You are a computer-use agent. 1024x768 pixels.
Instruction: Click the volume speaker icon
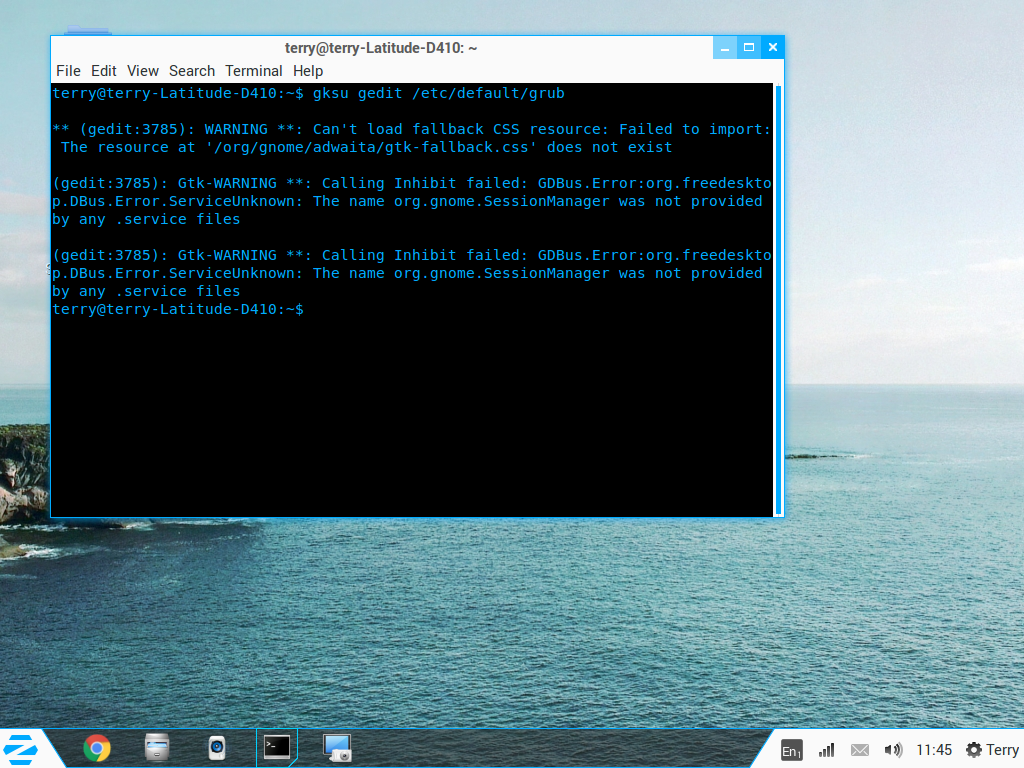[893, 750]
